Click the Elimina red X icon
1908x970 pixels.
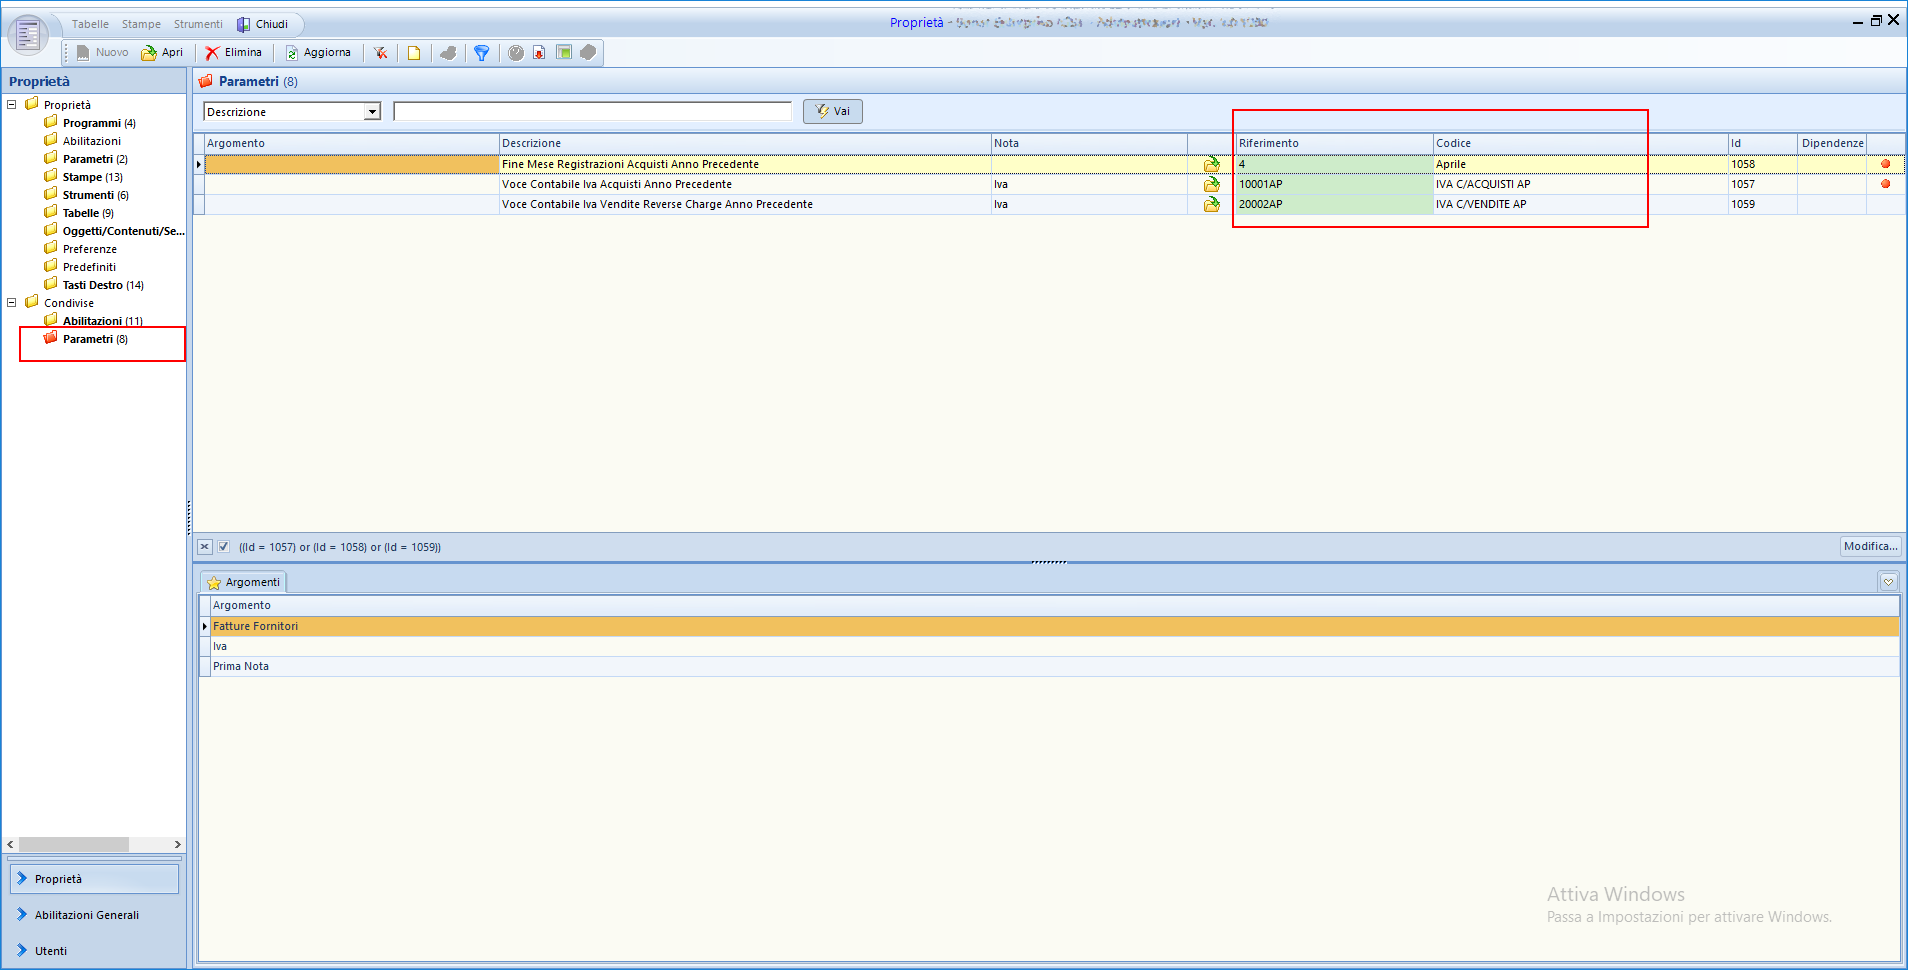click(212, 53)
